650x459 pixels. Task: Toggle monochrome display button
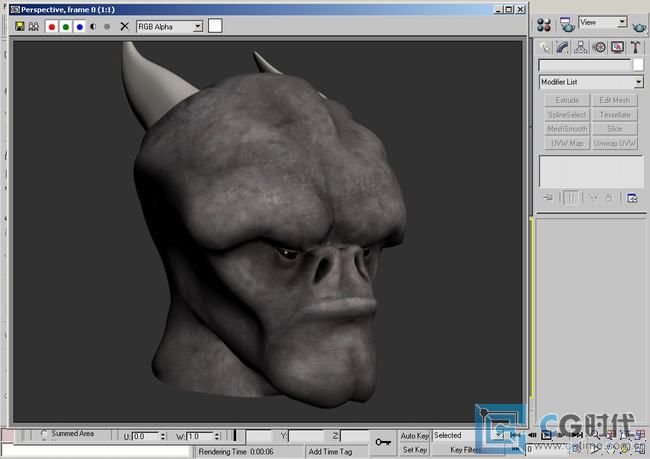click(107, 27)
